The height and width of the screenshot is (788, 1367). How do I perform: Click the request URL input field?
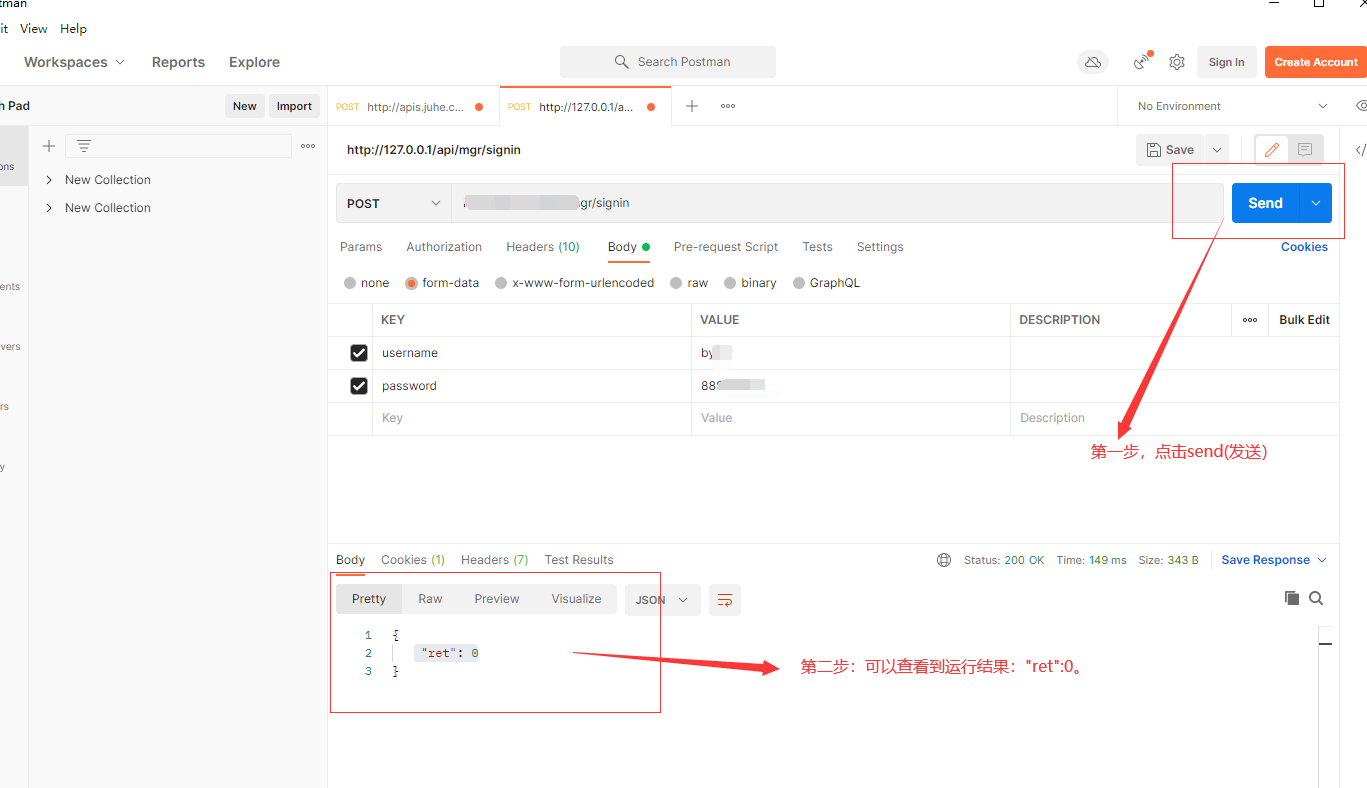click(837, 203)
